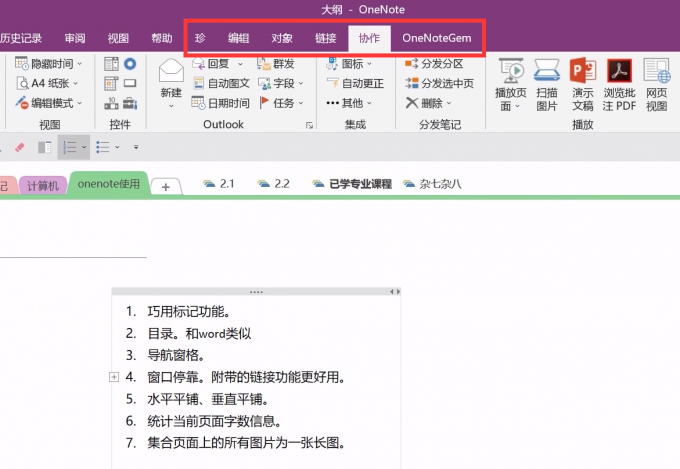
Task: Switch to the 编辑 tab
Action: (239, 38)
